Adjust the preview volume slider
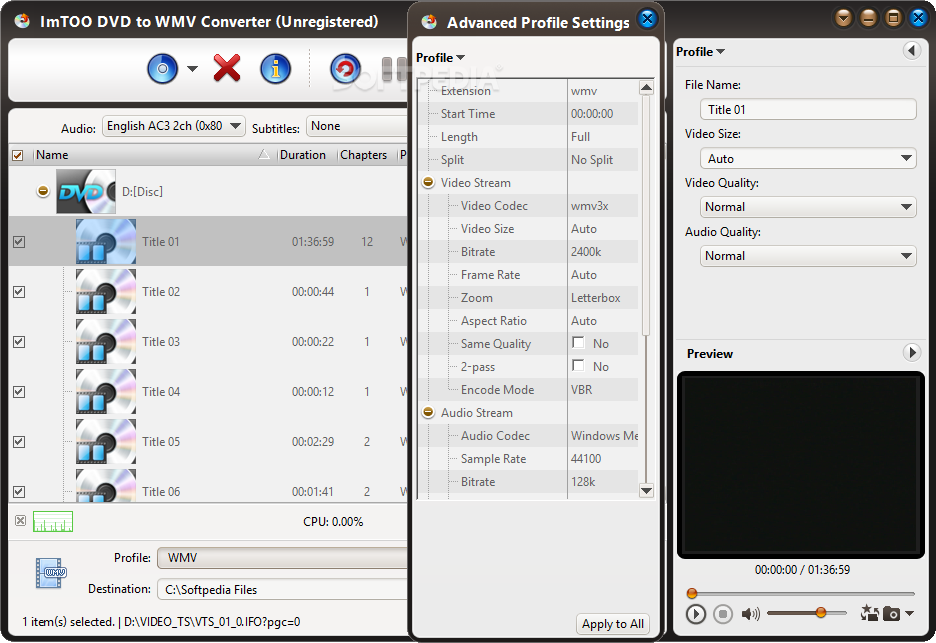 click(x=807, y=613)
